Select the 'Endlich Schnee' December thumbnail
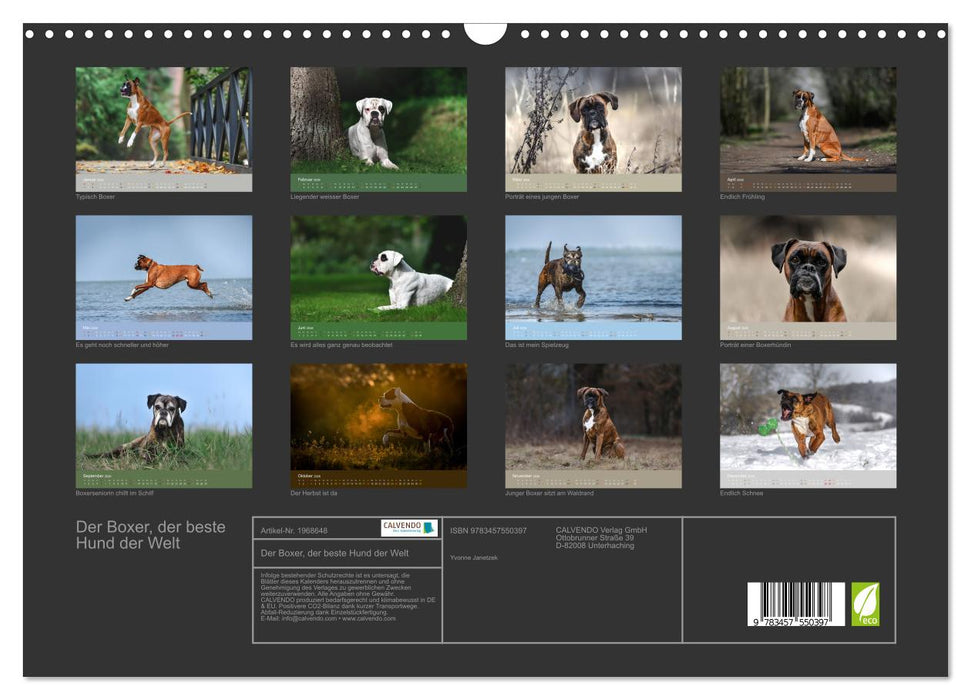This screenshot has height=700, width=971. [x=806, y=420]
